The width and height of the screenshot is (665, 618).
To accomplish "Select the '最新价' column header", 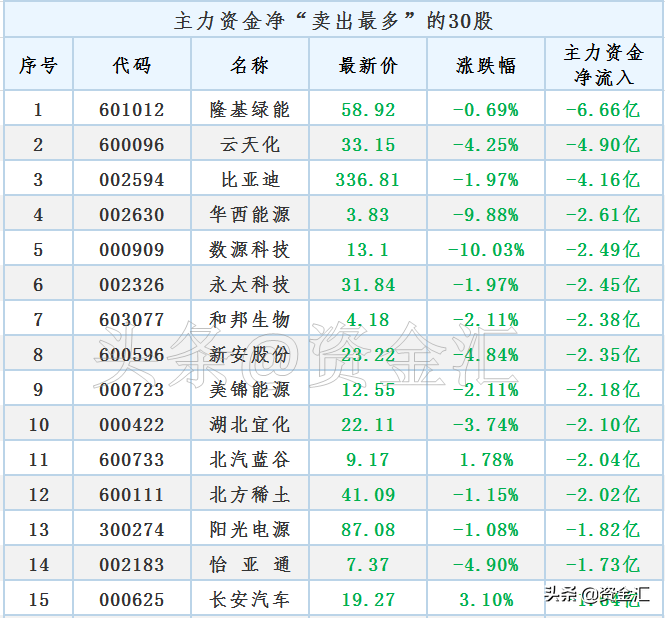I will 368,66.
